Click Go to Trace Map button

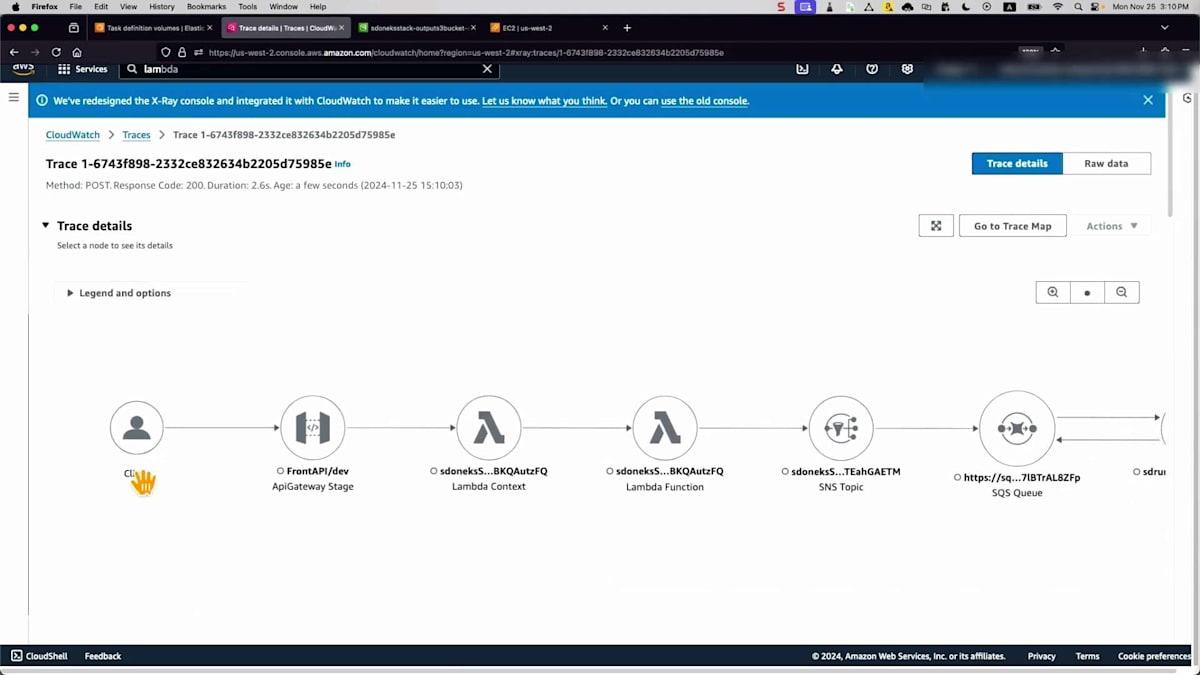[x=1012, y=226]
